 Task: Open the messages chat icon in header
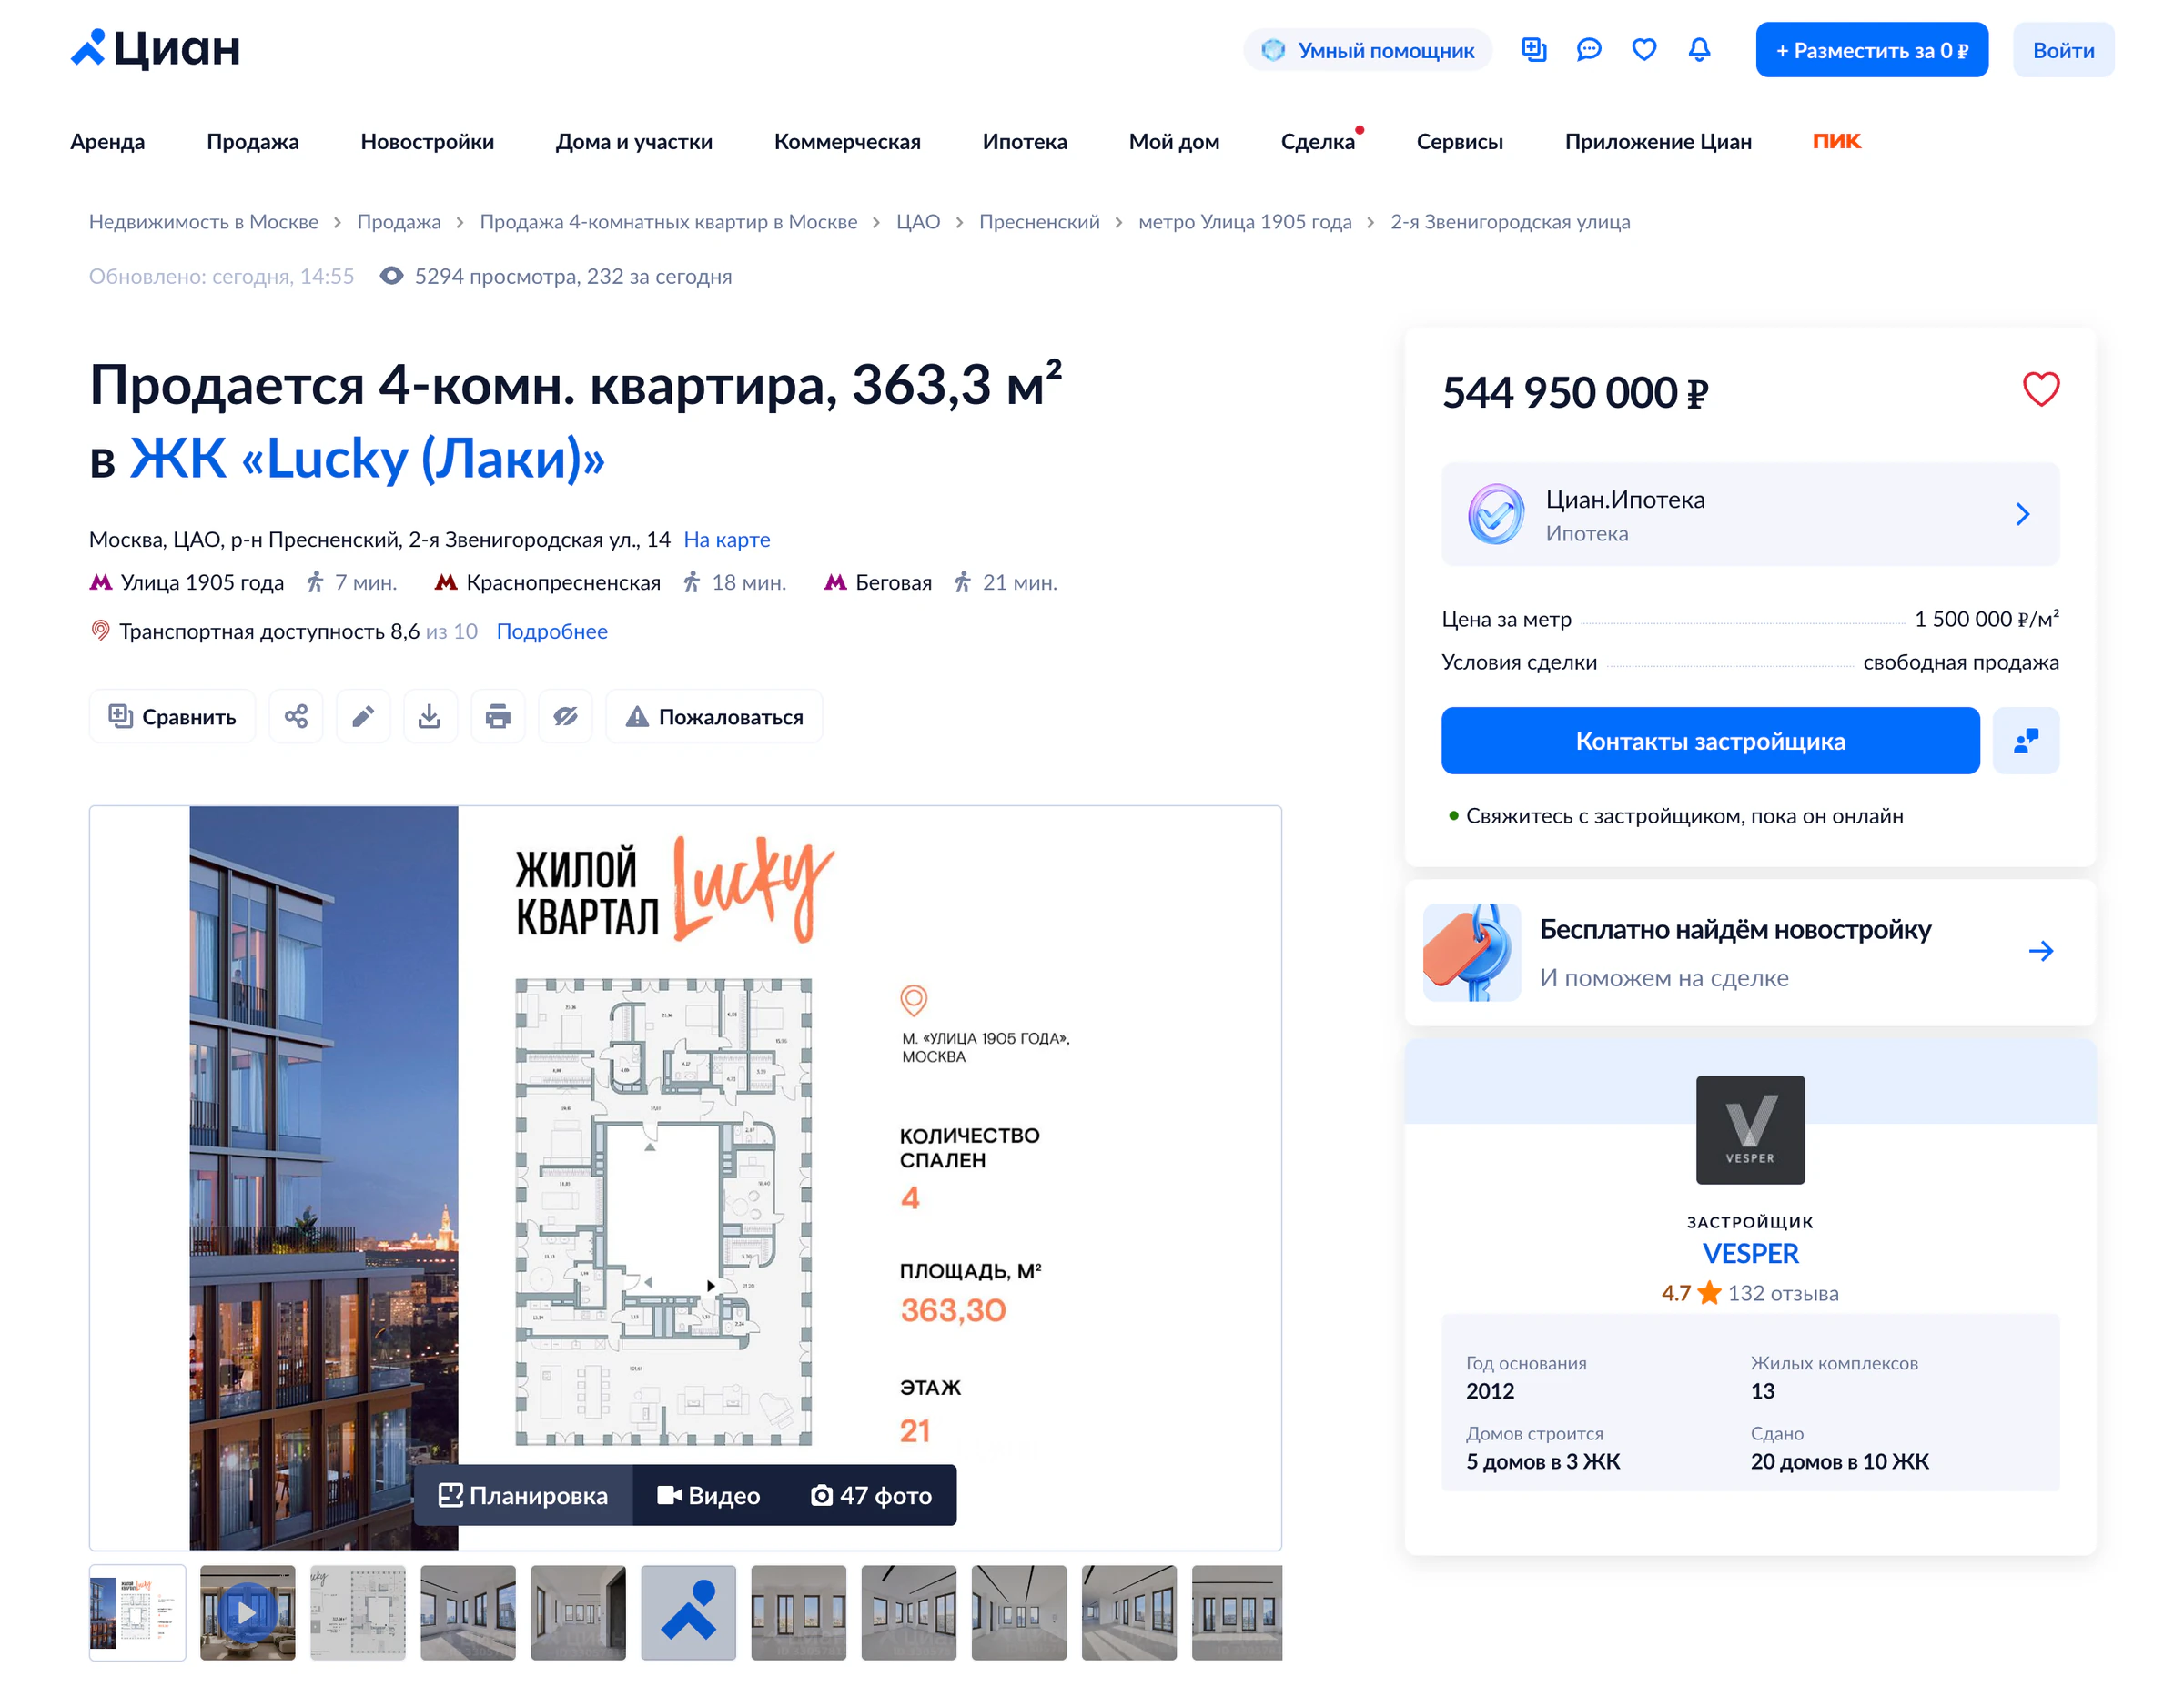click(x=1589, y=49)
